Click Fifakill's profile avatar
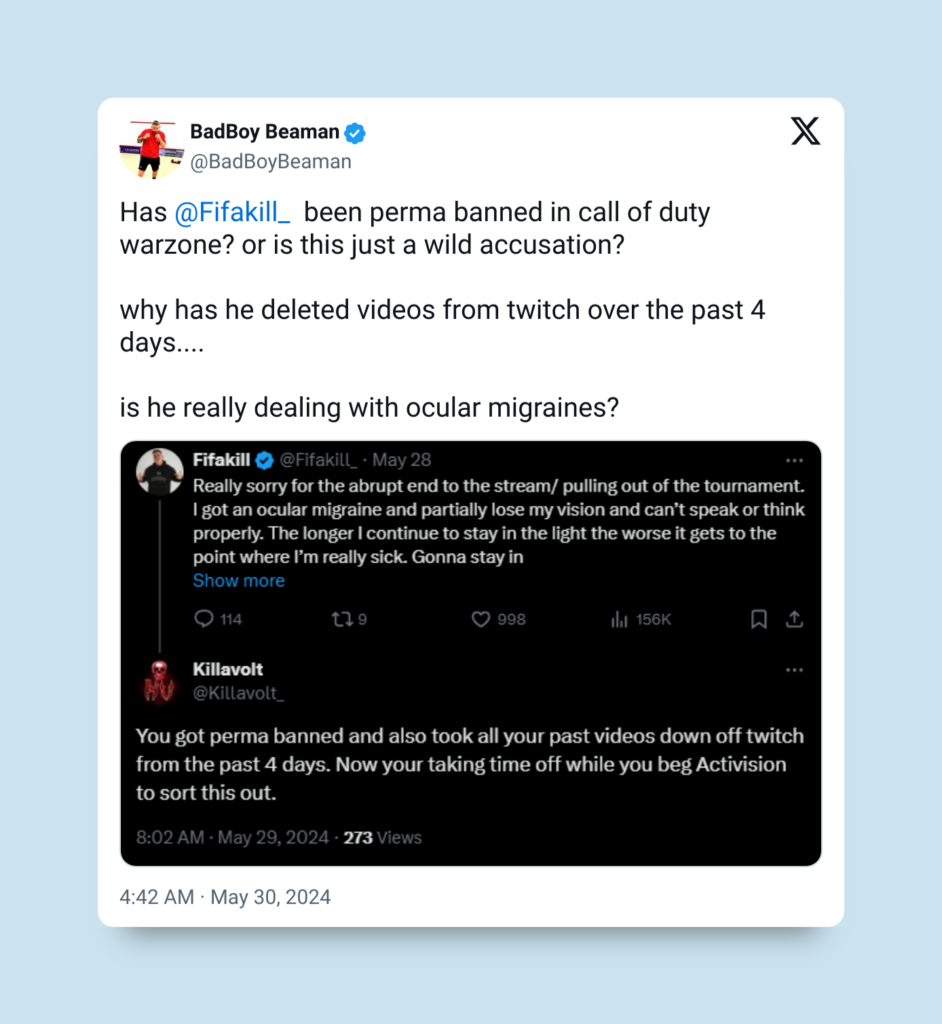 [159, 472]
